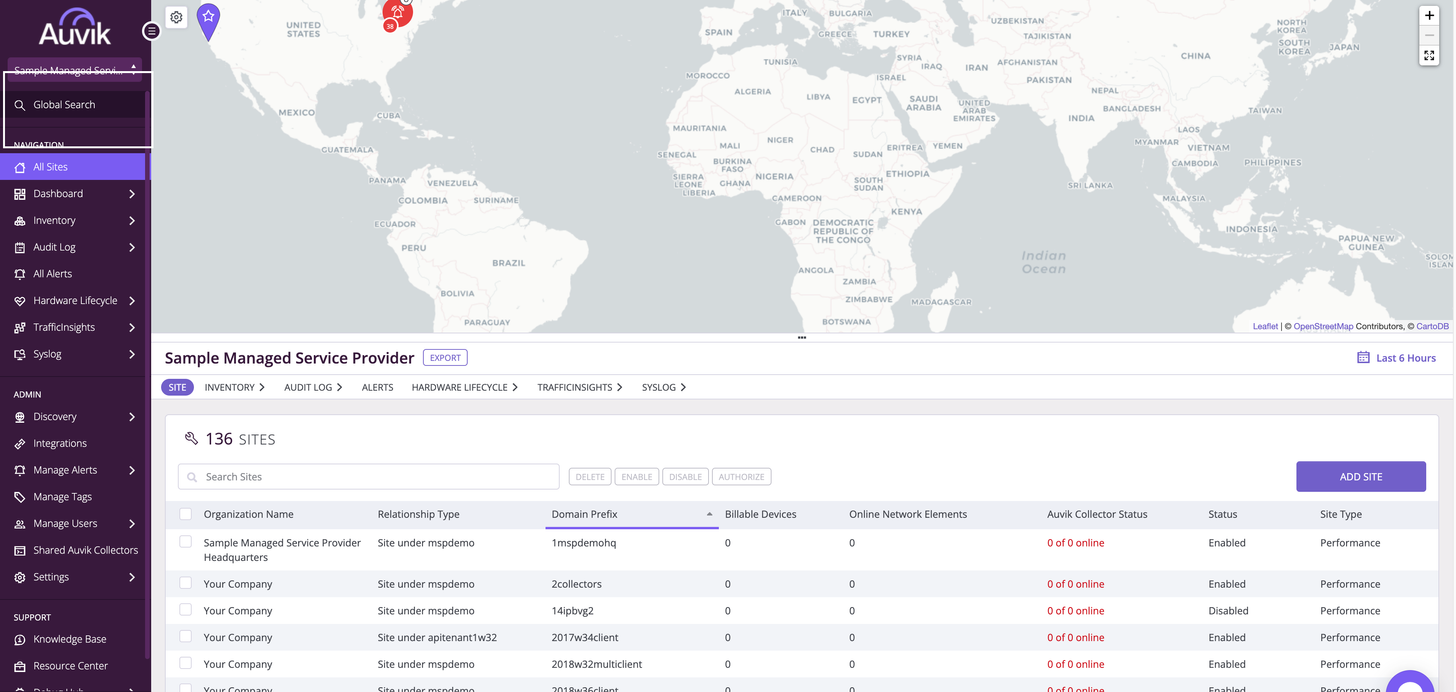This screenshot has height=692, width=1456.
Task: Click the DELETE button
Action: 590,477
